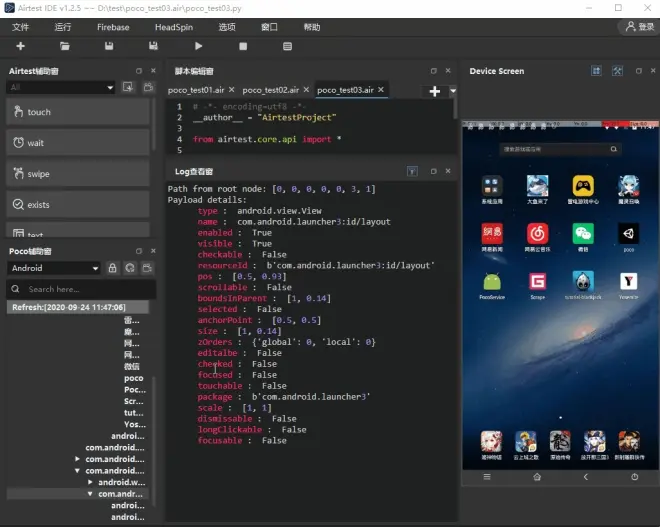
Task: Open the editor tab list dropdown arrow
Action: point(453,91)
